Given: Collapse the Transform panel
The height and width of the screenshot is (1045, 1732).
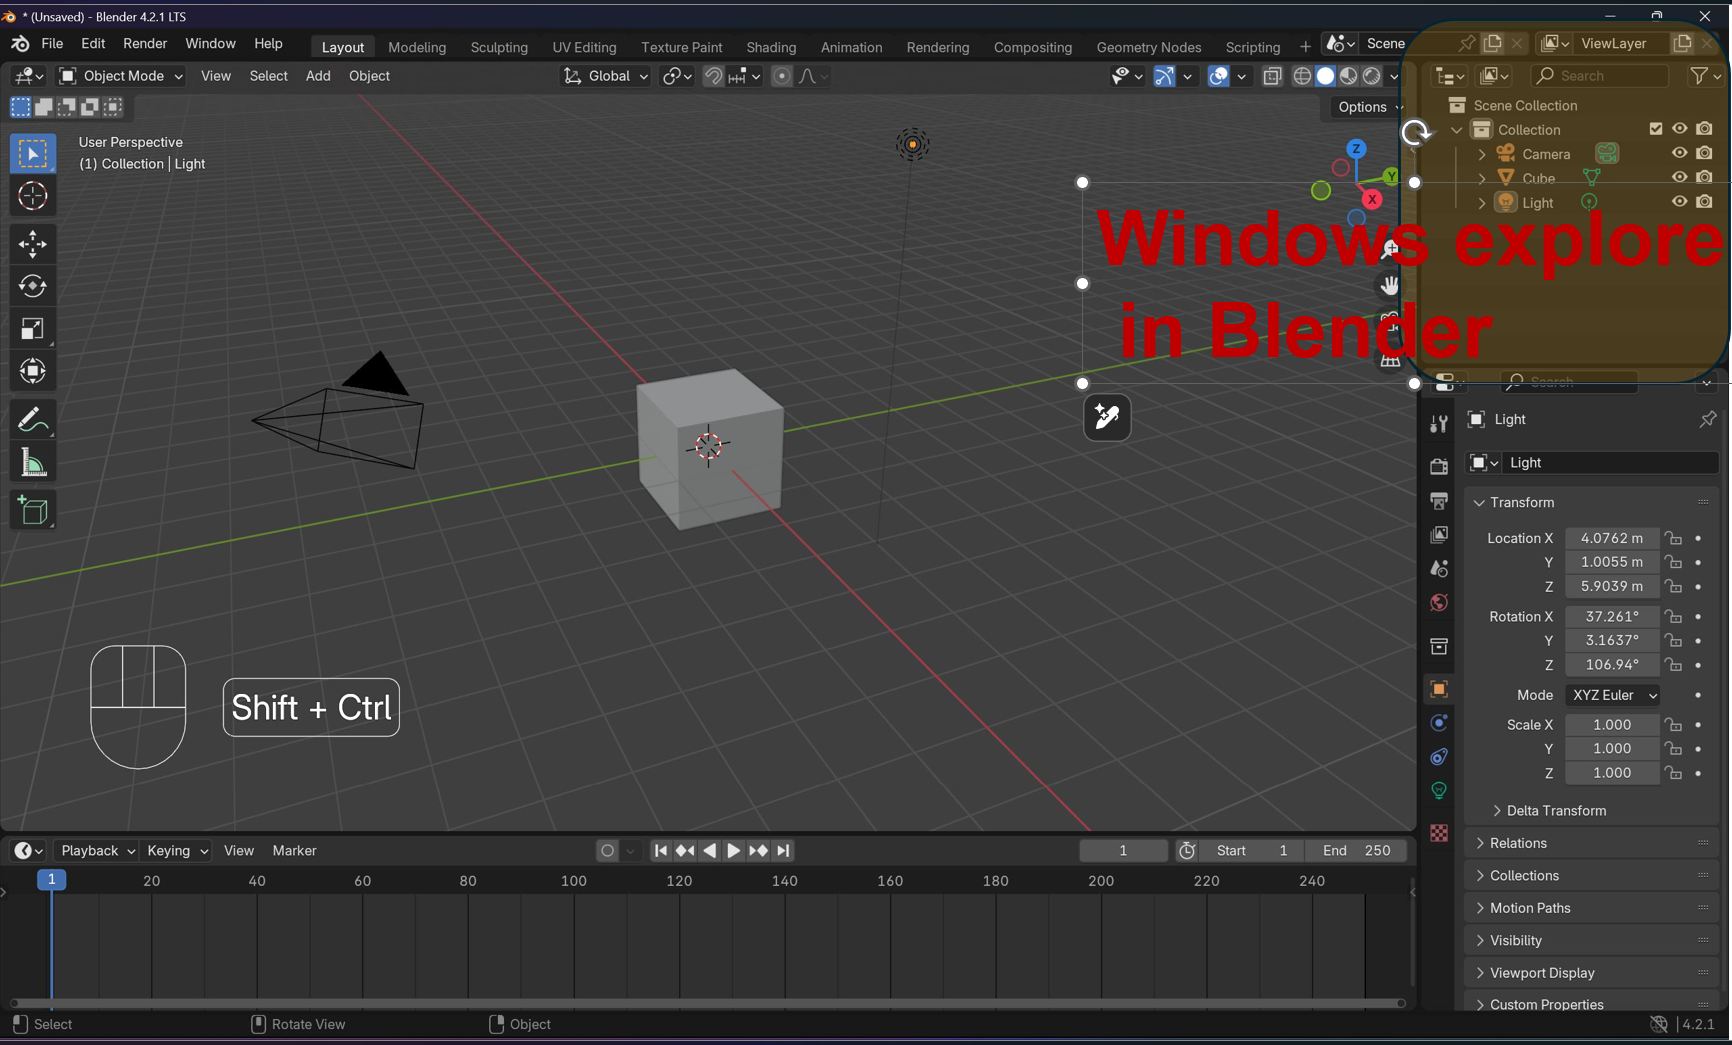Looking at the screenshot, I should click(x=1593, y=502).
